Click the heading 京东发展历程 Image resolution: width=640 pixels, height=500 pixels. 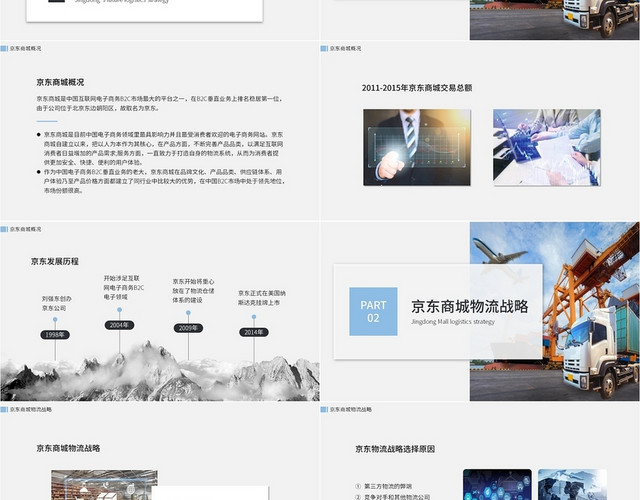[x=55, y=261]
